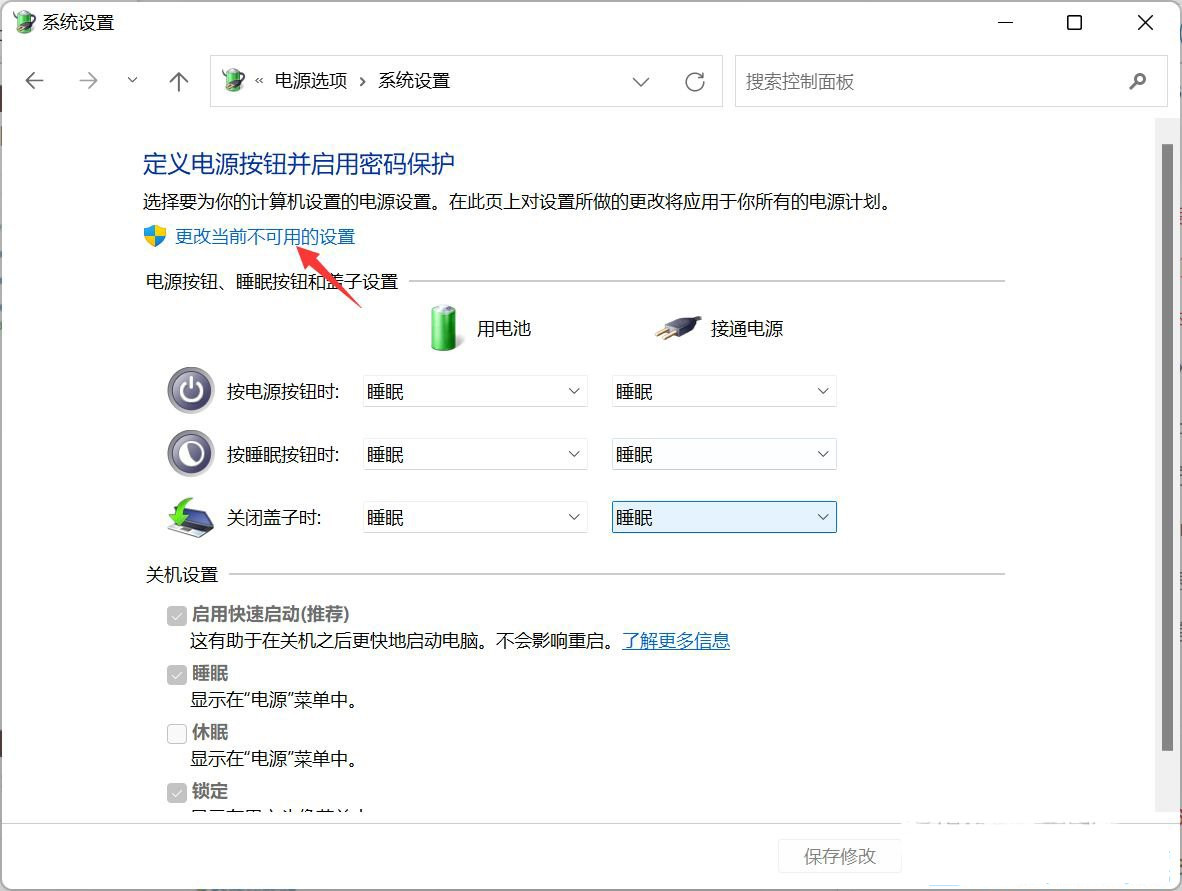Click the search magnifier icon
The image size is (1182, 891).
tap(1137, 82)
